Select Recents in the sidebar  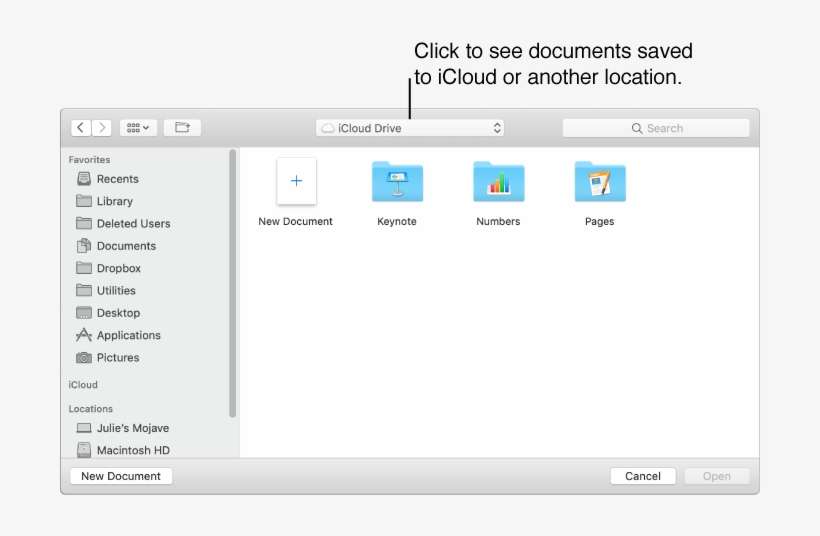pos(118,179)
